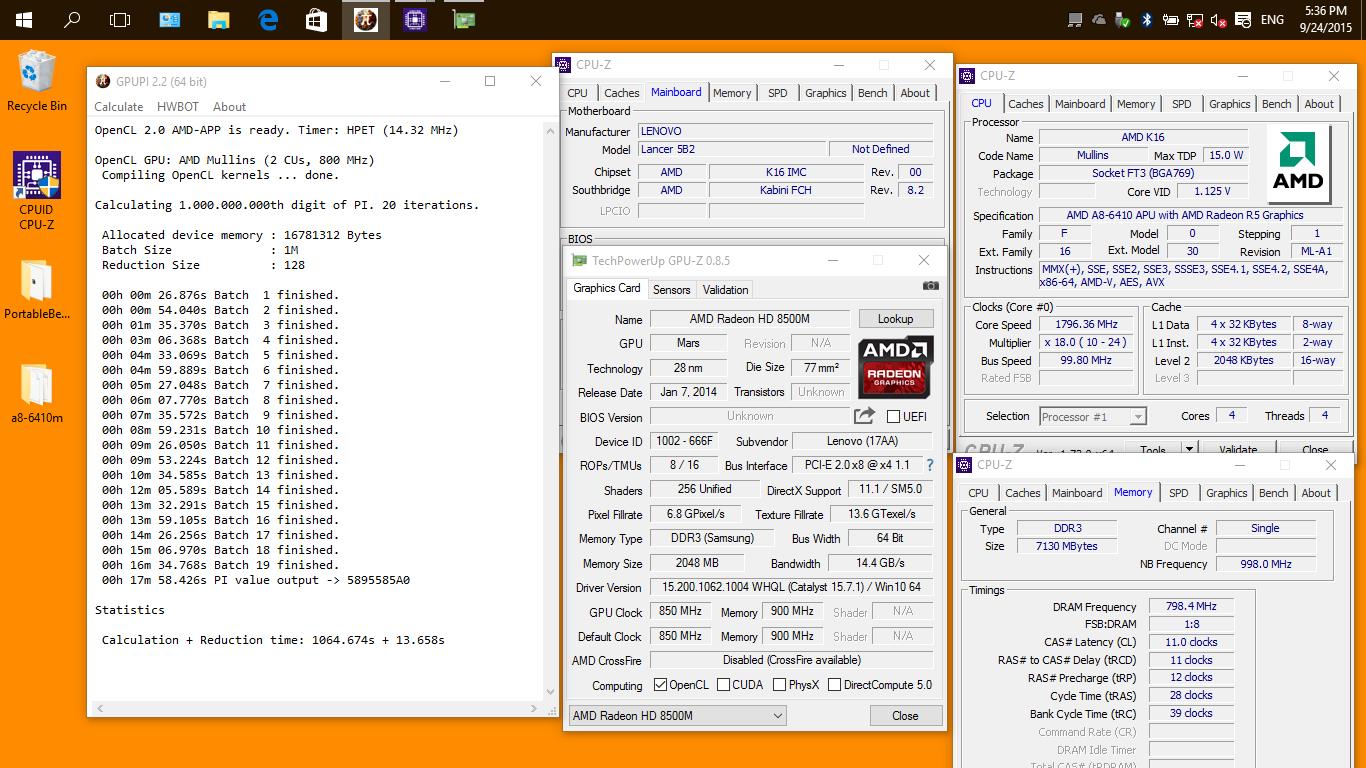Open GPUPI HWBOT menu
The height and width of the screenshot is (768, 1366).
tap(178, 107)
